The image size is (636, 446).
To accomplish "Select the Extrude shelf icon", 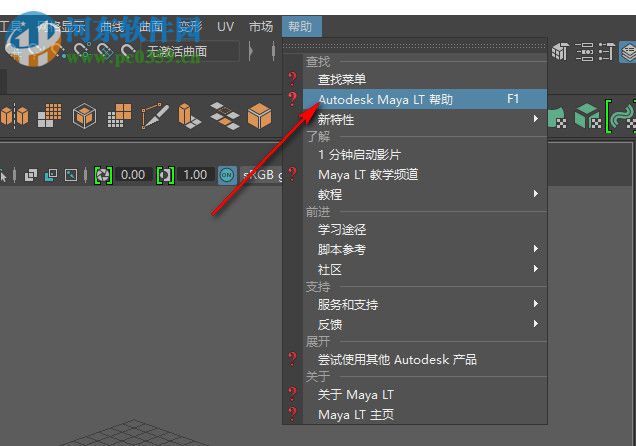I will [189, 116].
